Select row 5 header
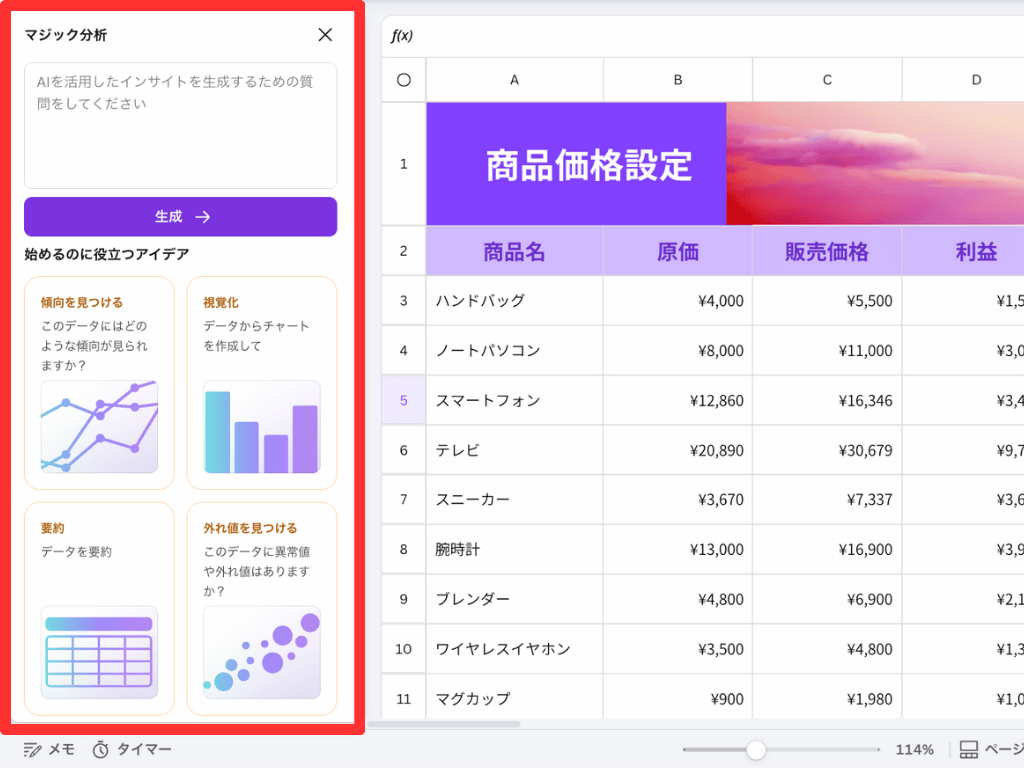This screenshot has width=1024, height=768. (x=404, y=400)
